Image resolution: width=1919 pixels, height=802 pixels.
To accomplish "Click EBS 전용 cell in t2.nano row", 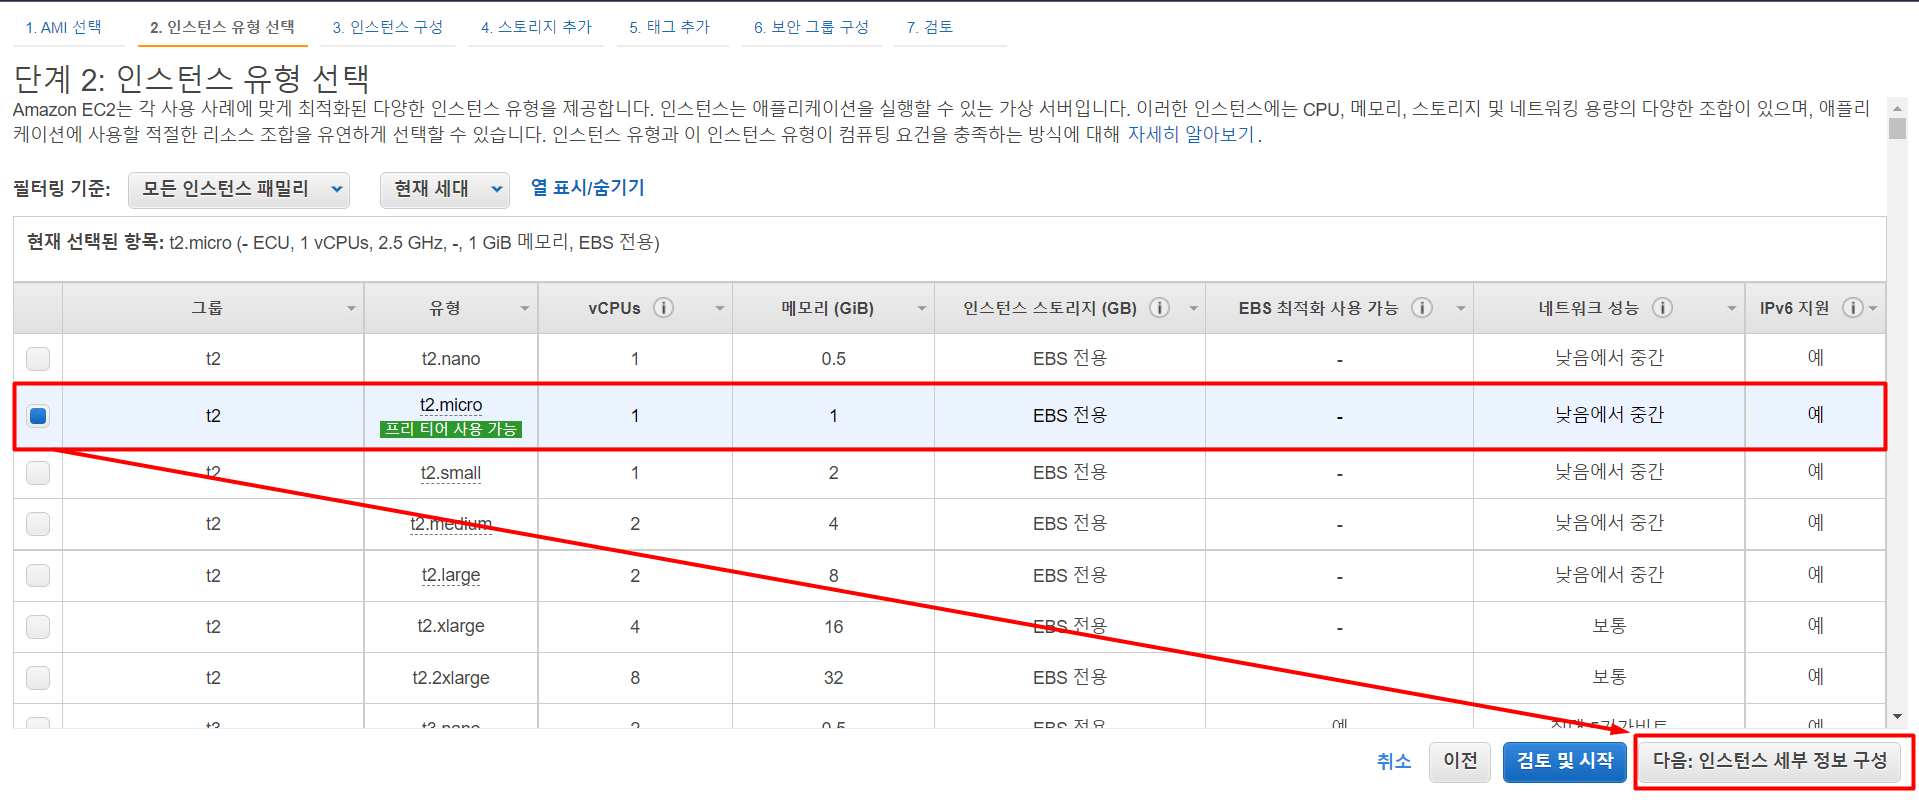I will coord(1070,358).
